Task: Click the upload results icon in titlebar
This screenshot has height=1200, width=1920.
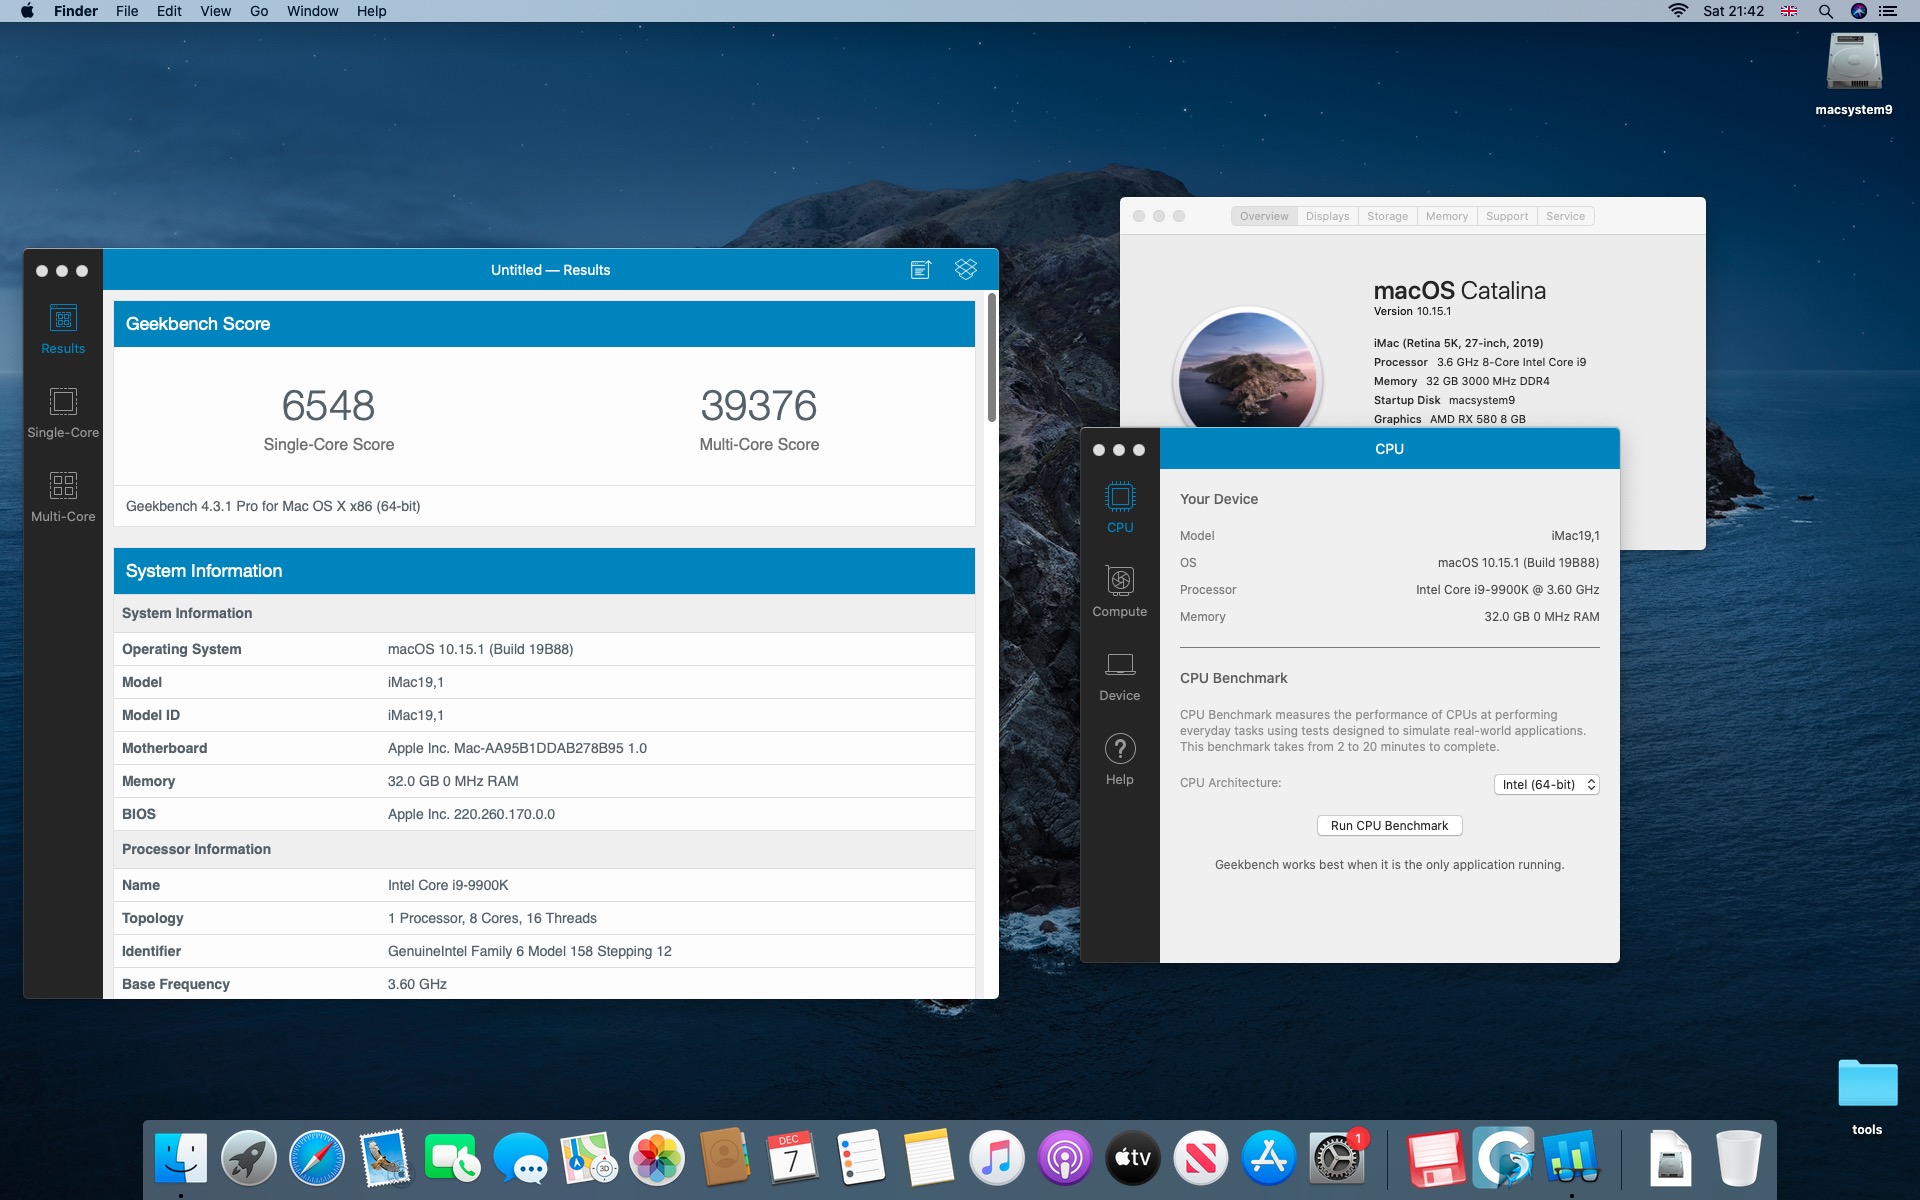Action: pos(921,270)
